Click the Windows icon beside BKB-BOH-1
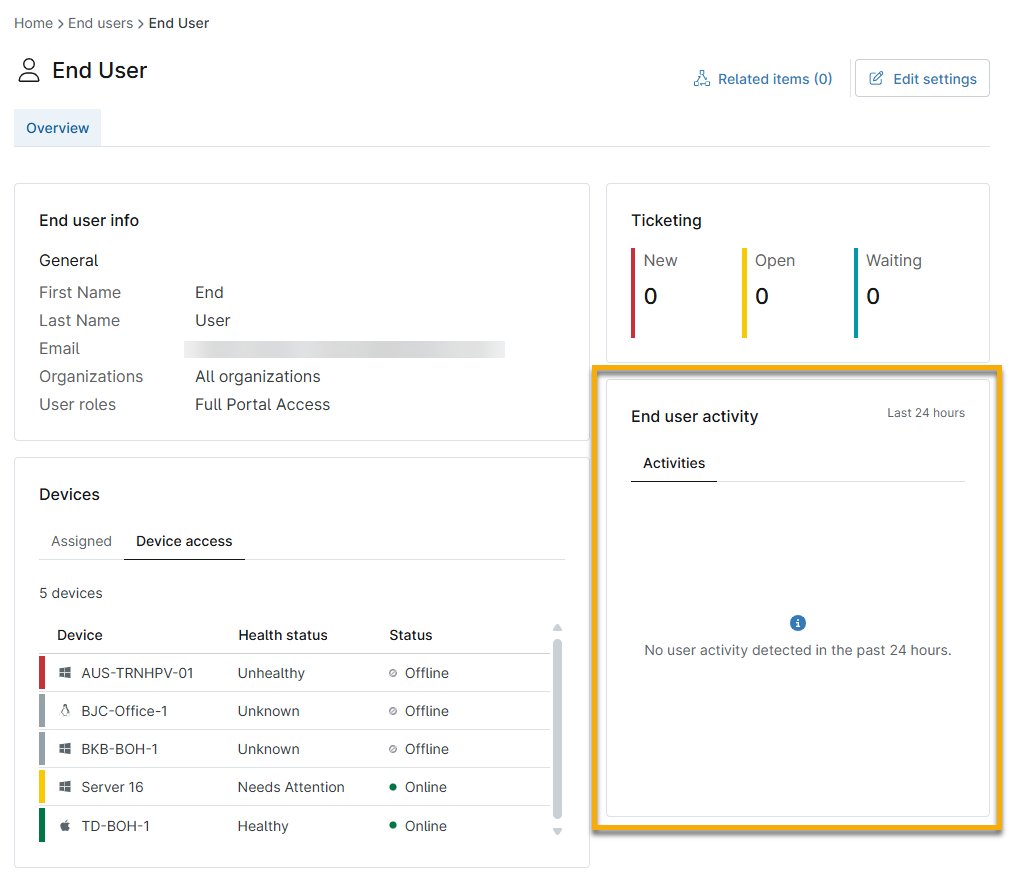1013x893 pixels. tap(65, 749)
